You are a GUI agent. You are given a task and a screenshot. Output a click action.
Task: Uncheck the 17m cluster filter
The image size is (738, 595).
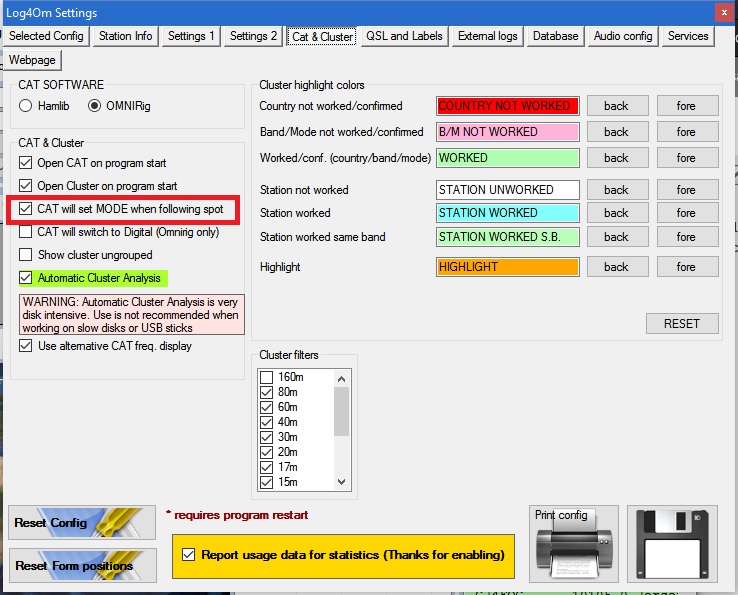[266, 467]
